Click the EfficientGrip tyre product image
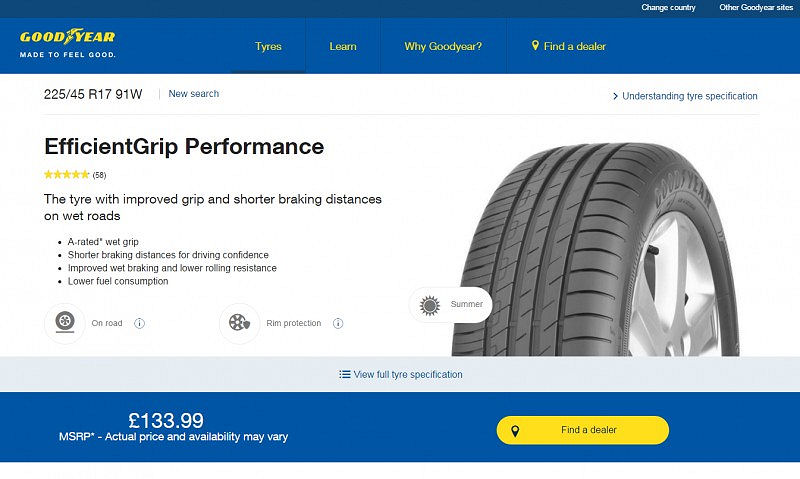 coord(595,249)
